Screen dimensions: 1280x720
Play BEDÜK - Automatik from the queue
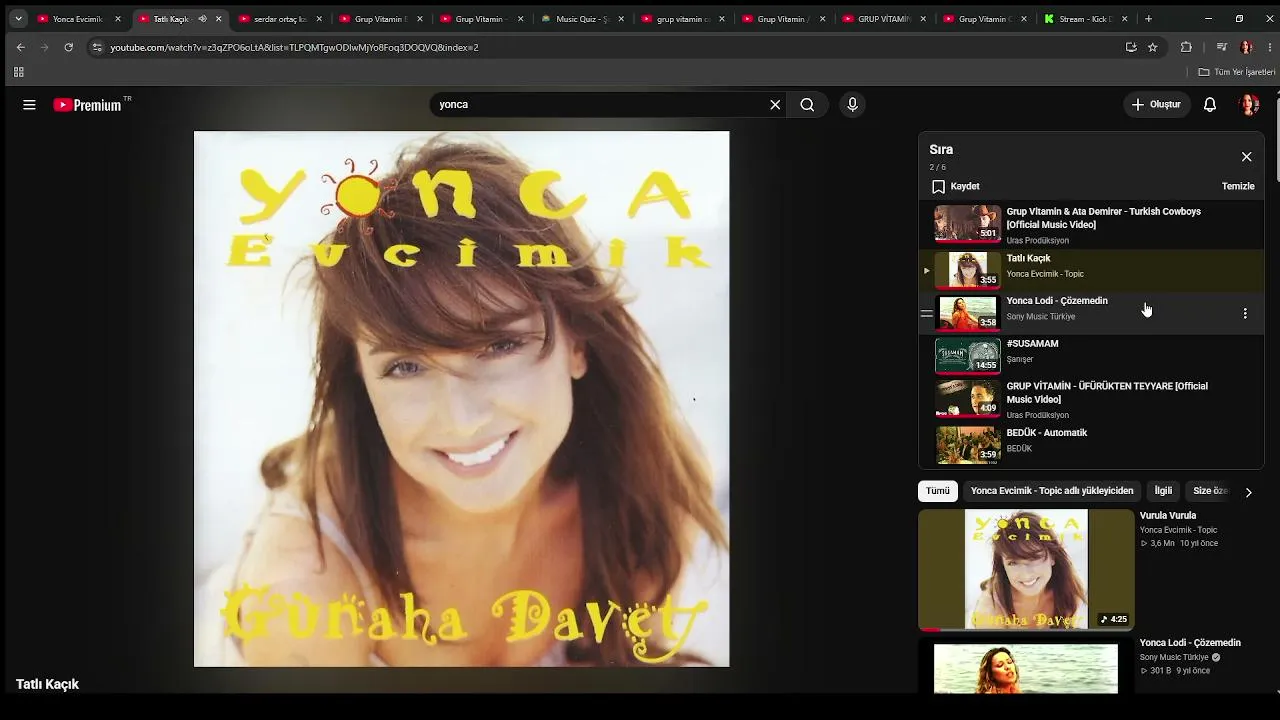tap(1091, 444)
